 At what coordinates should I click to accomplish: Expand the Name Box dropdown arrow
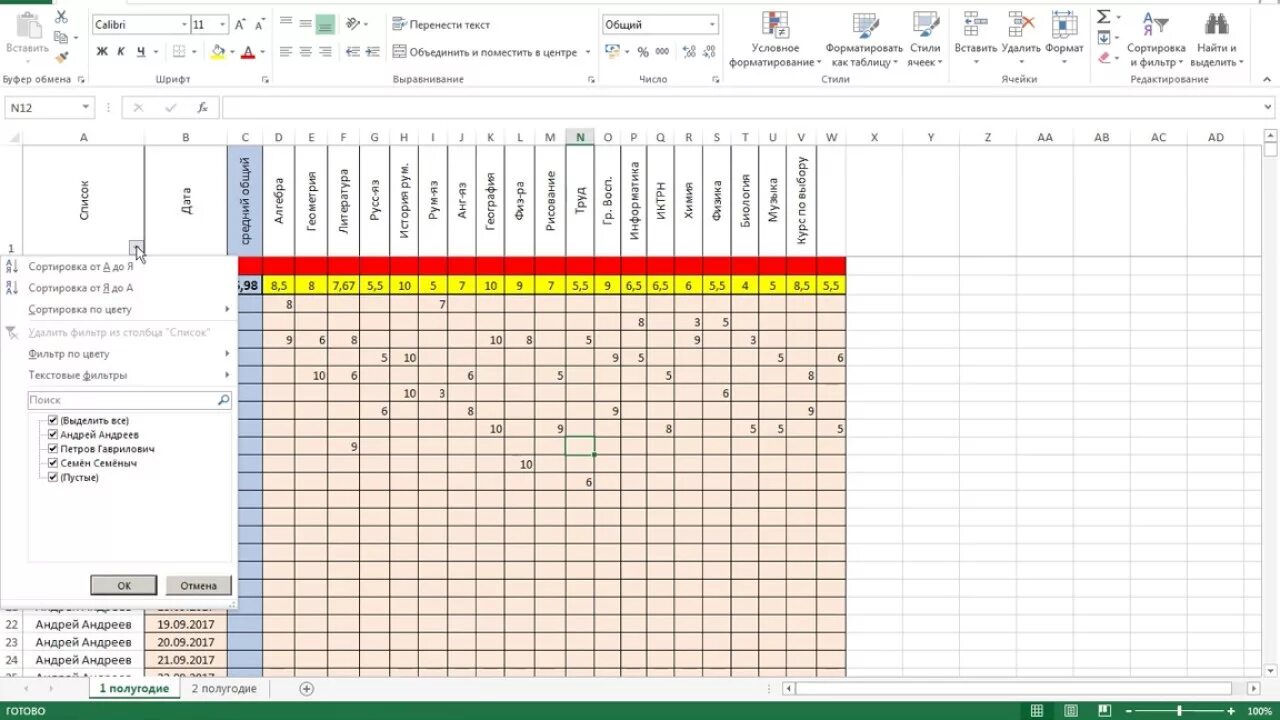pos(86,107)
